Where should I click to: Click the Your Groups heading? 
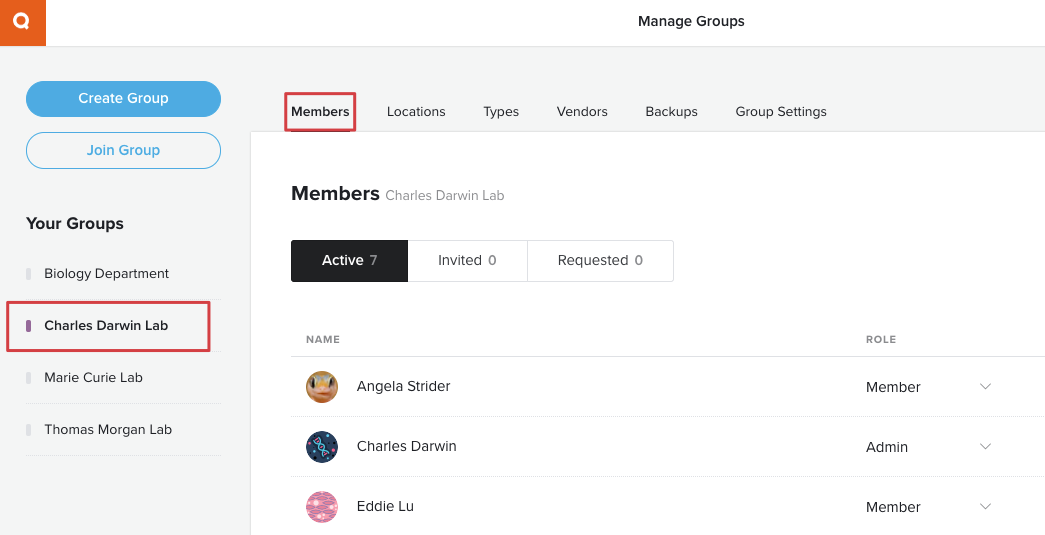pos(75,224)
